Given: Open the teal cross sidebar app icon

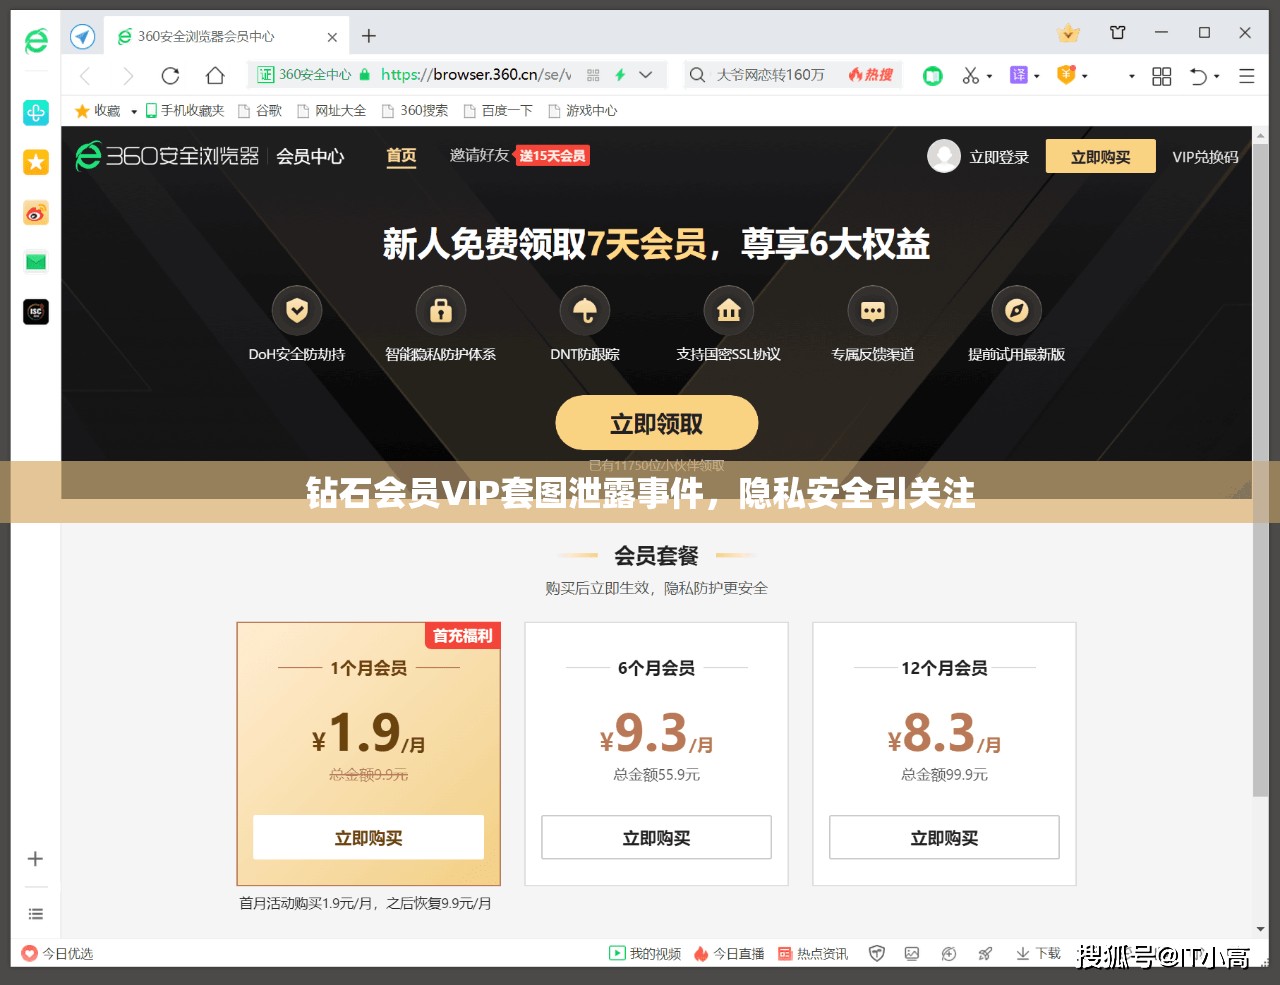Looking at the screenshot, I should coord(36,113).
